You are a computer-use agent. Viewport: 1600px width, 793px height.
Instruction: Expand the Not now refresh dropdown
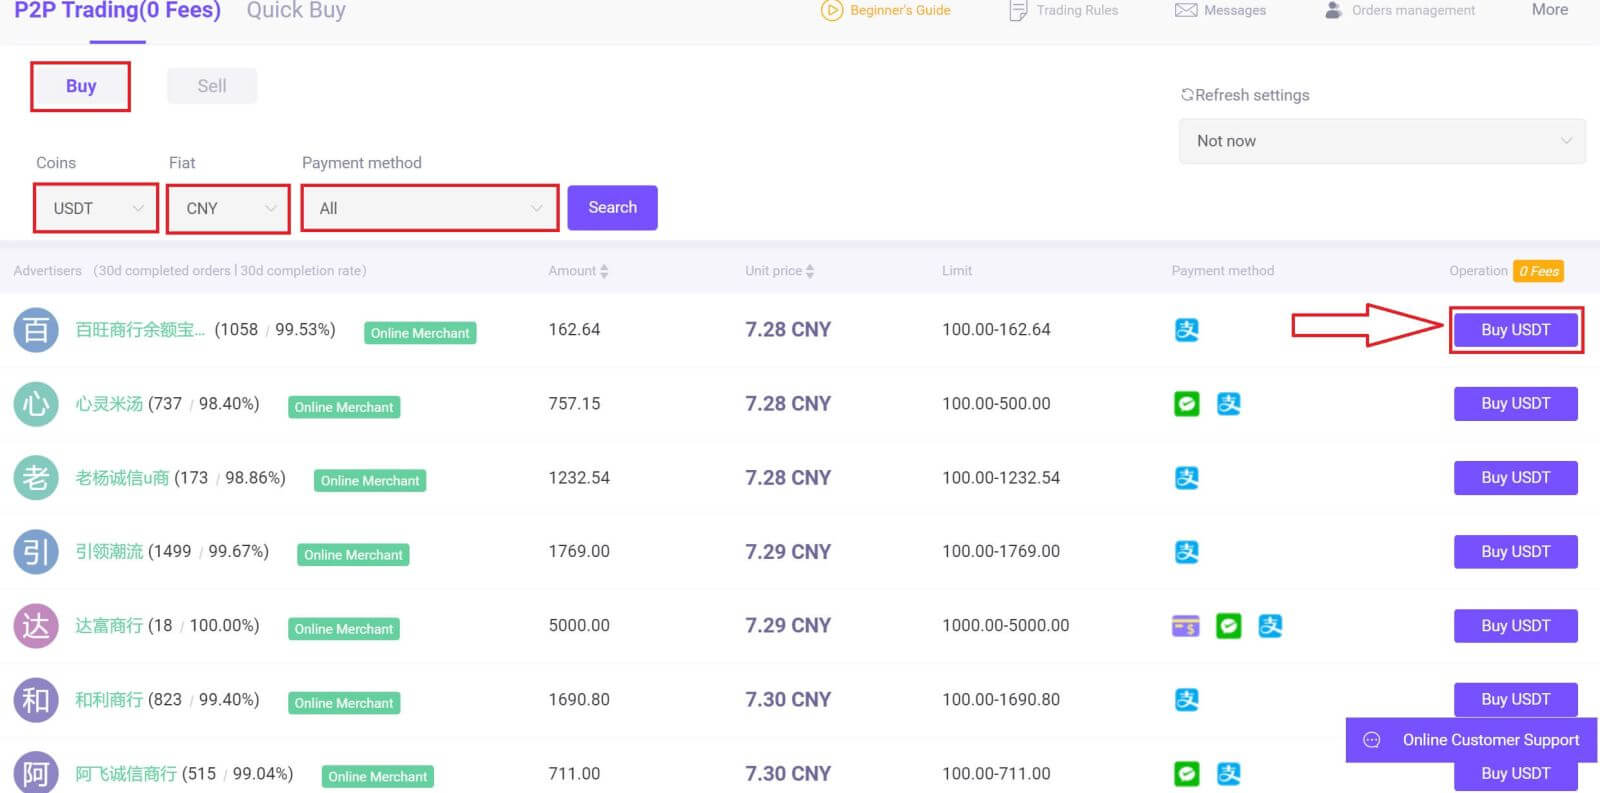tap(1382, 141)
